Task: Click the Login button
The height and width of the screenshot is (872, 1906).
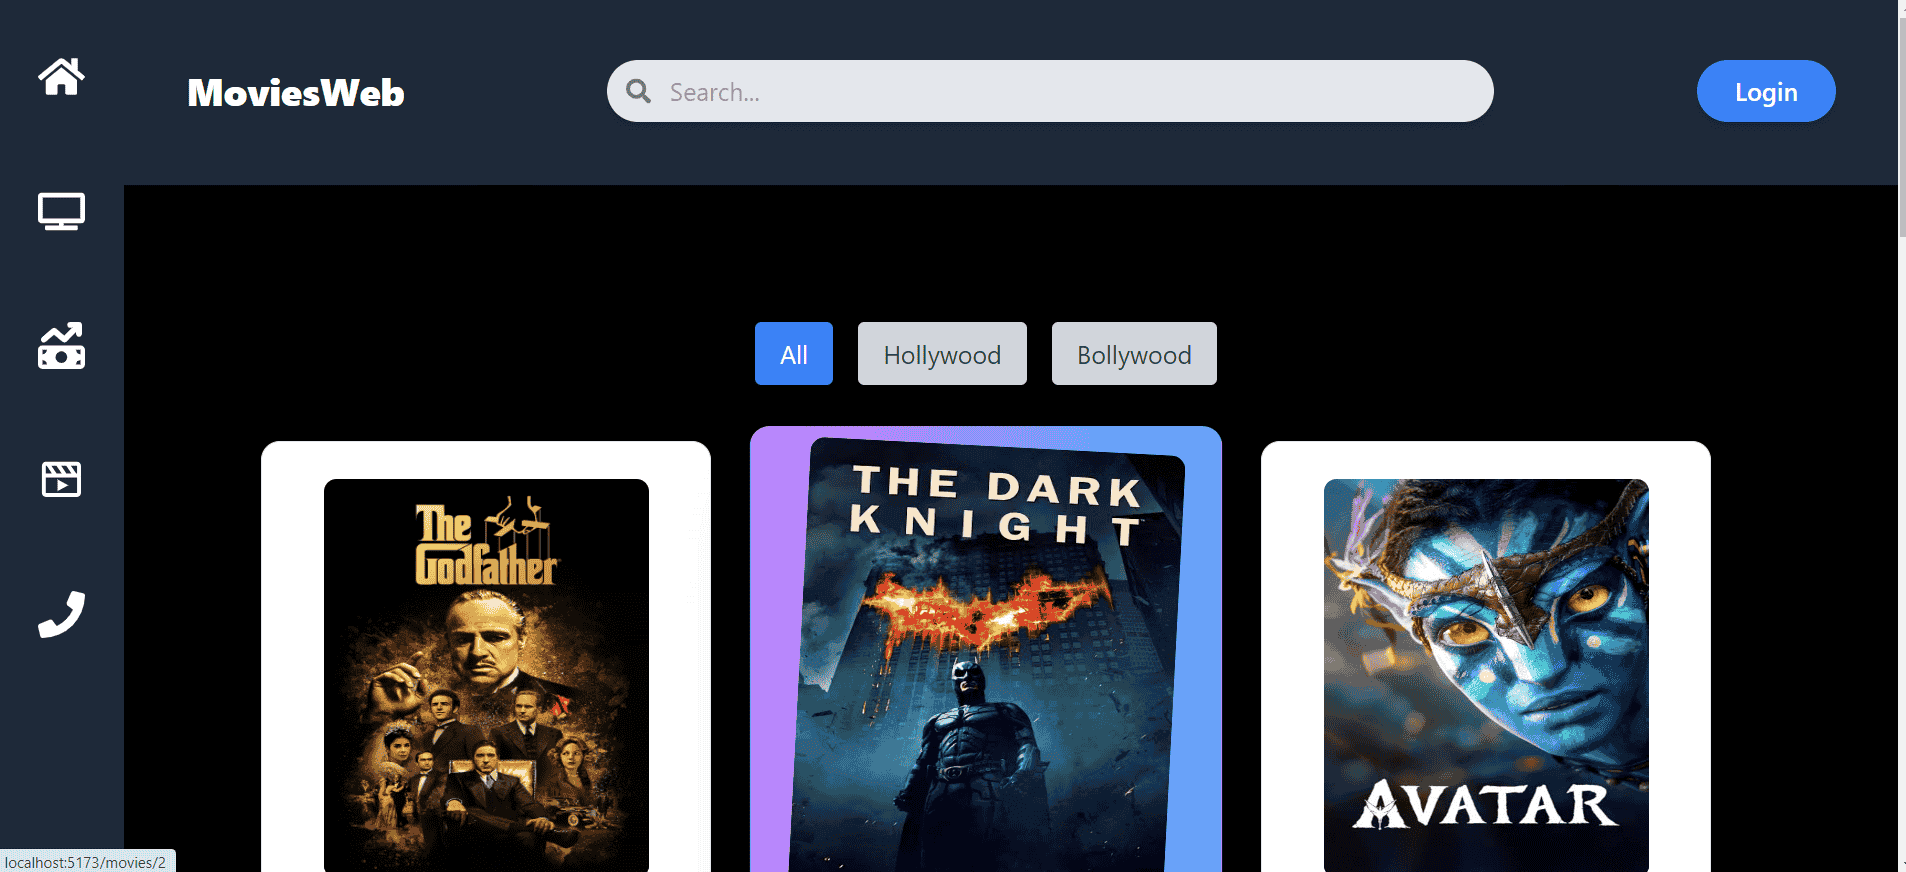Action: tap(1766, 91)
